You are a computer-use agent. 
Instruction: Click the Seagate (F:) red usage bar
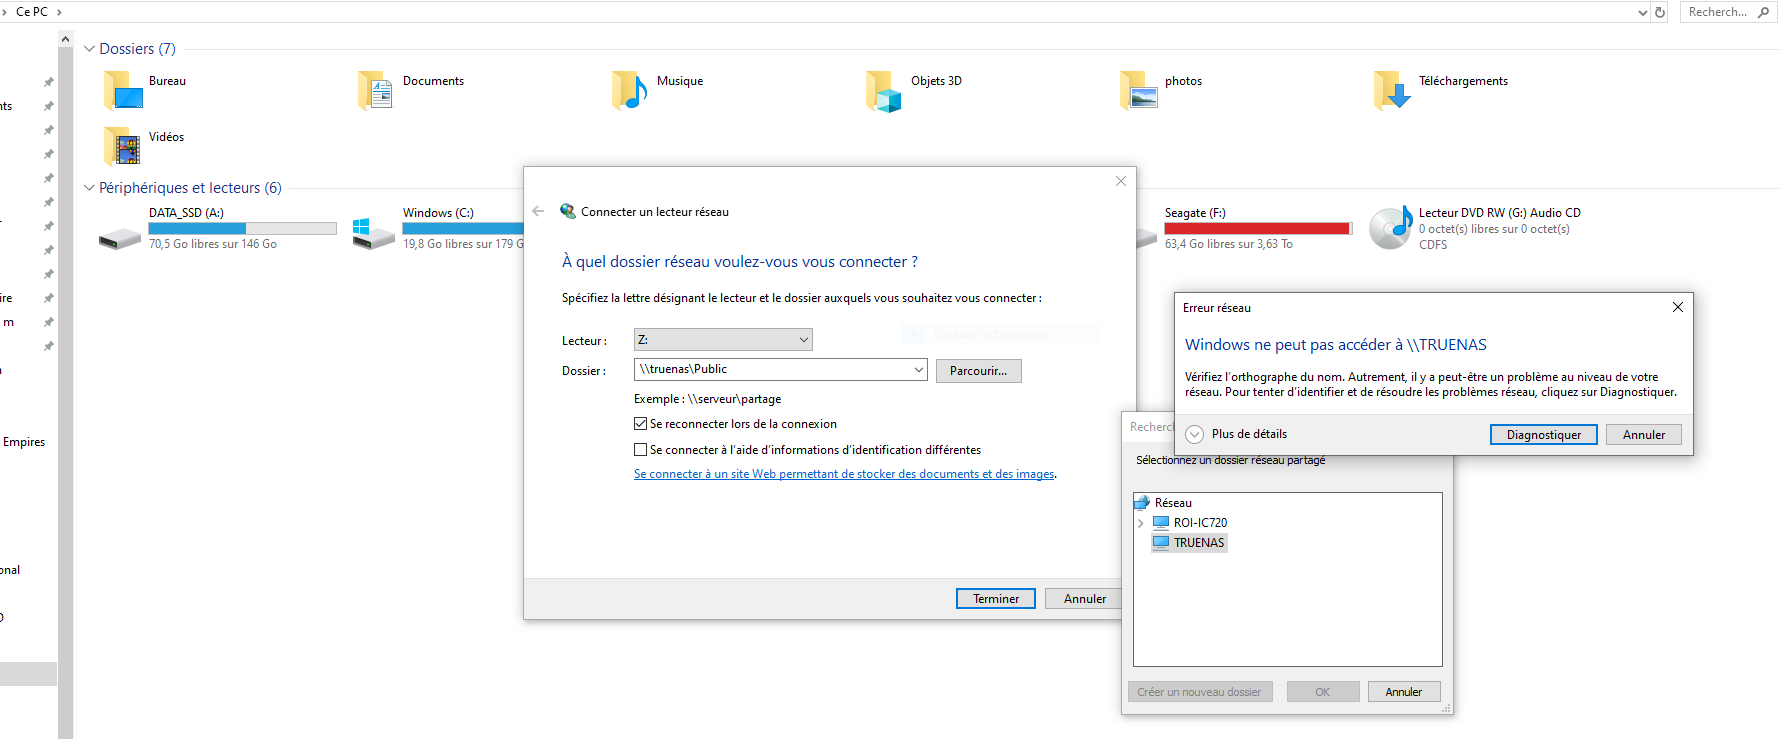tap(1257, 229)
